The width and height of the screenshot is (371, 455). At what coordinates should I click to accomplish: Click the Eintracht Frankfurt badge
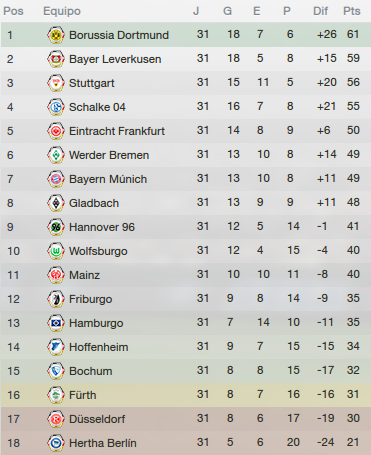point(56,131)
